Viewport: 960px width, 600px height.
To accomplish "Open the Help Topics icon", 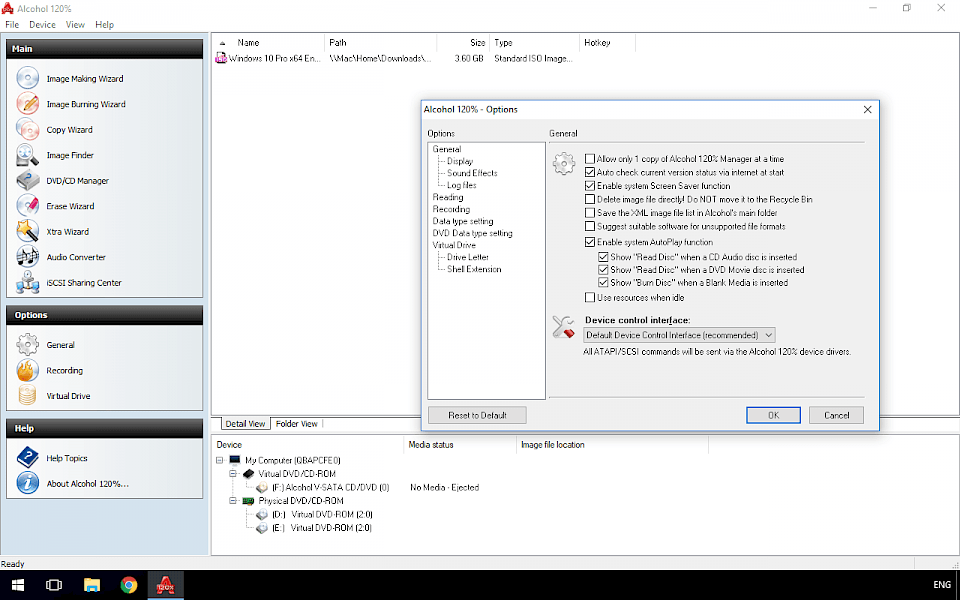I will (28, 458).
